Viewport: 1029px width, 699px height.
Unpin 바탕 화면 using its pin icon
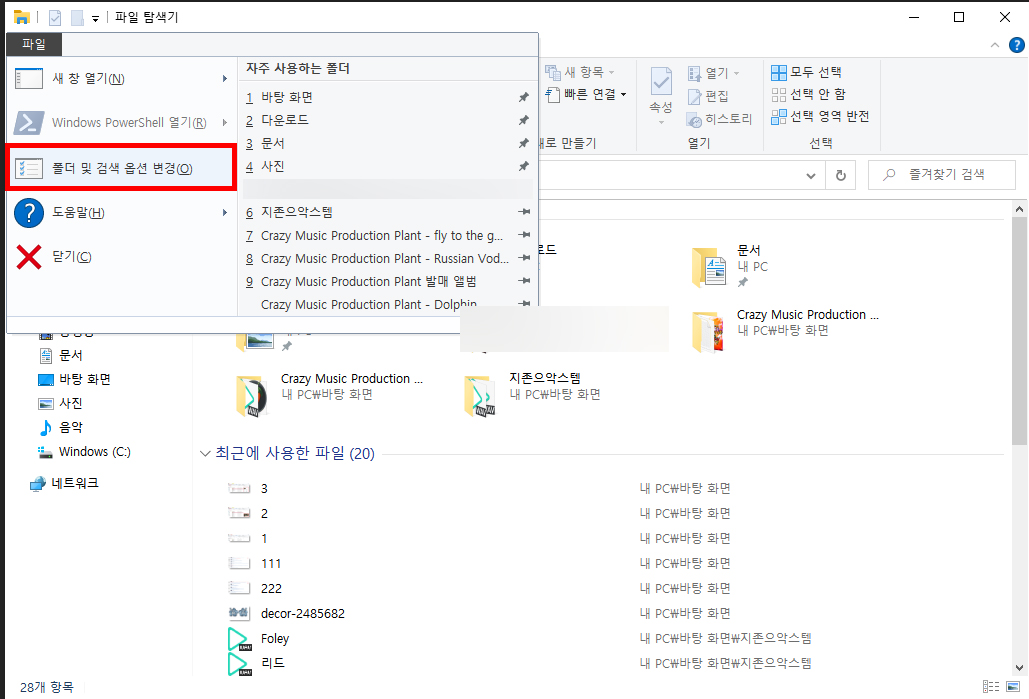click(x=524, y=97)
